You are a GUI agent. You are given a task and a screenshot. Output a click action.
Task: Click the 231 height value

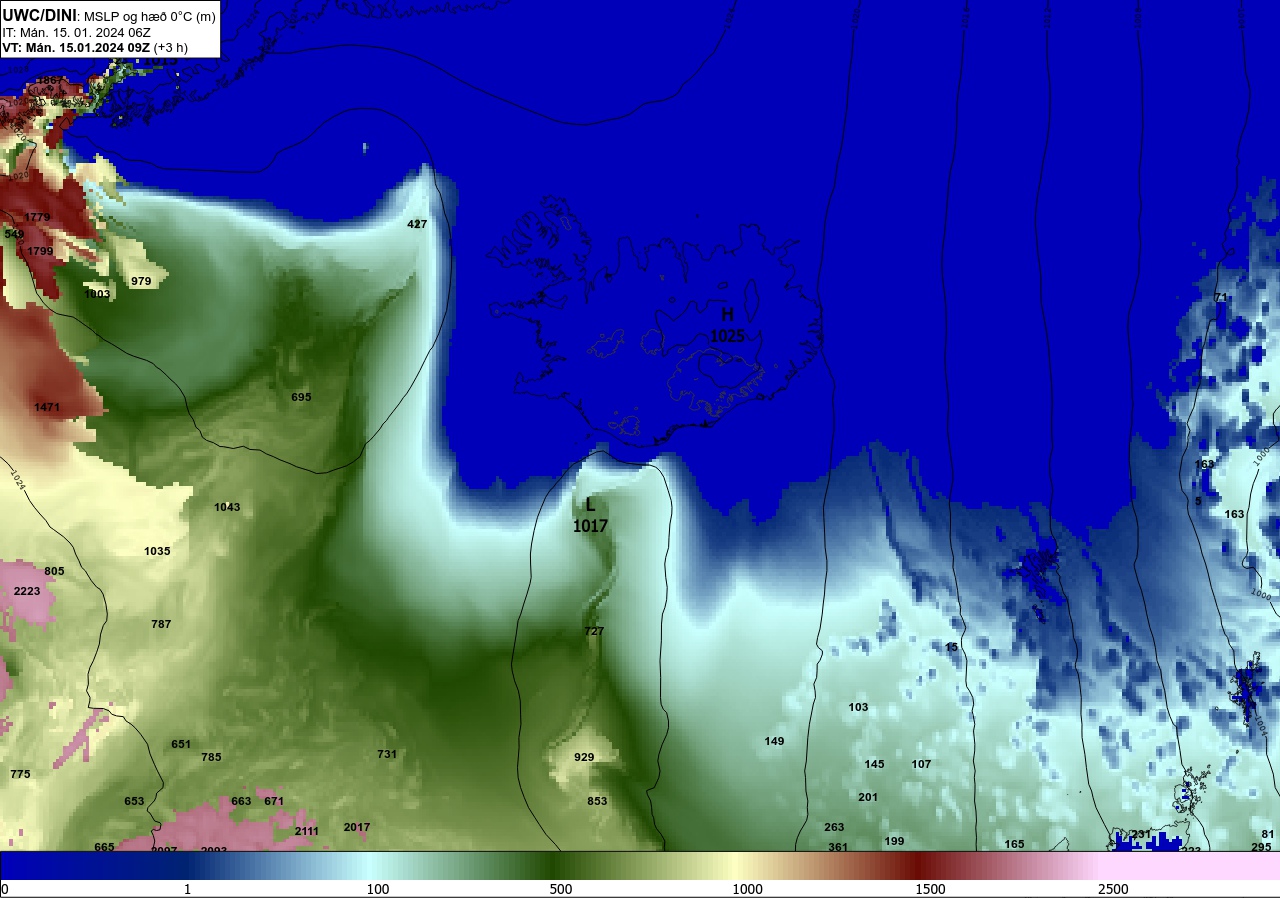pos(1140,834)
